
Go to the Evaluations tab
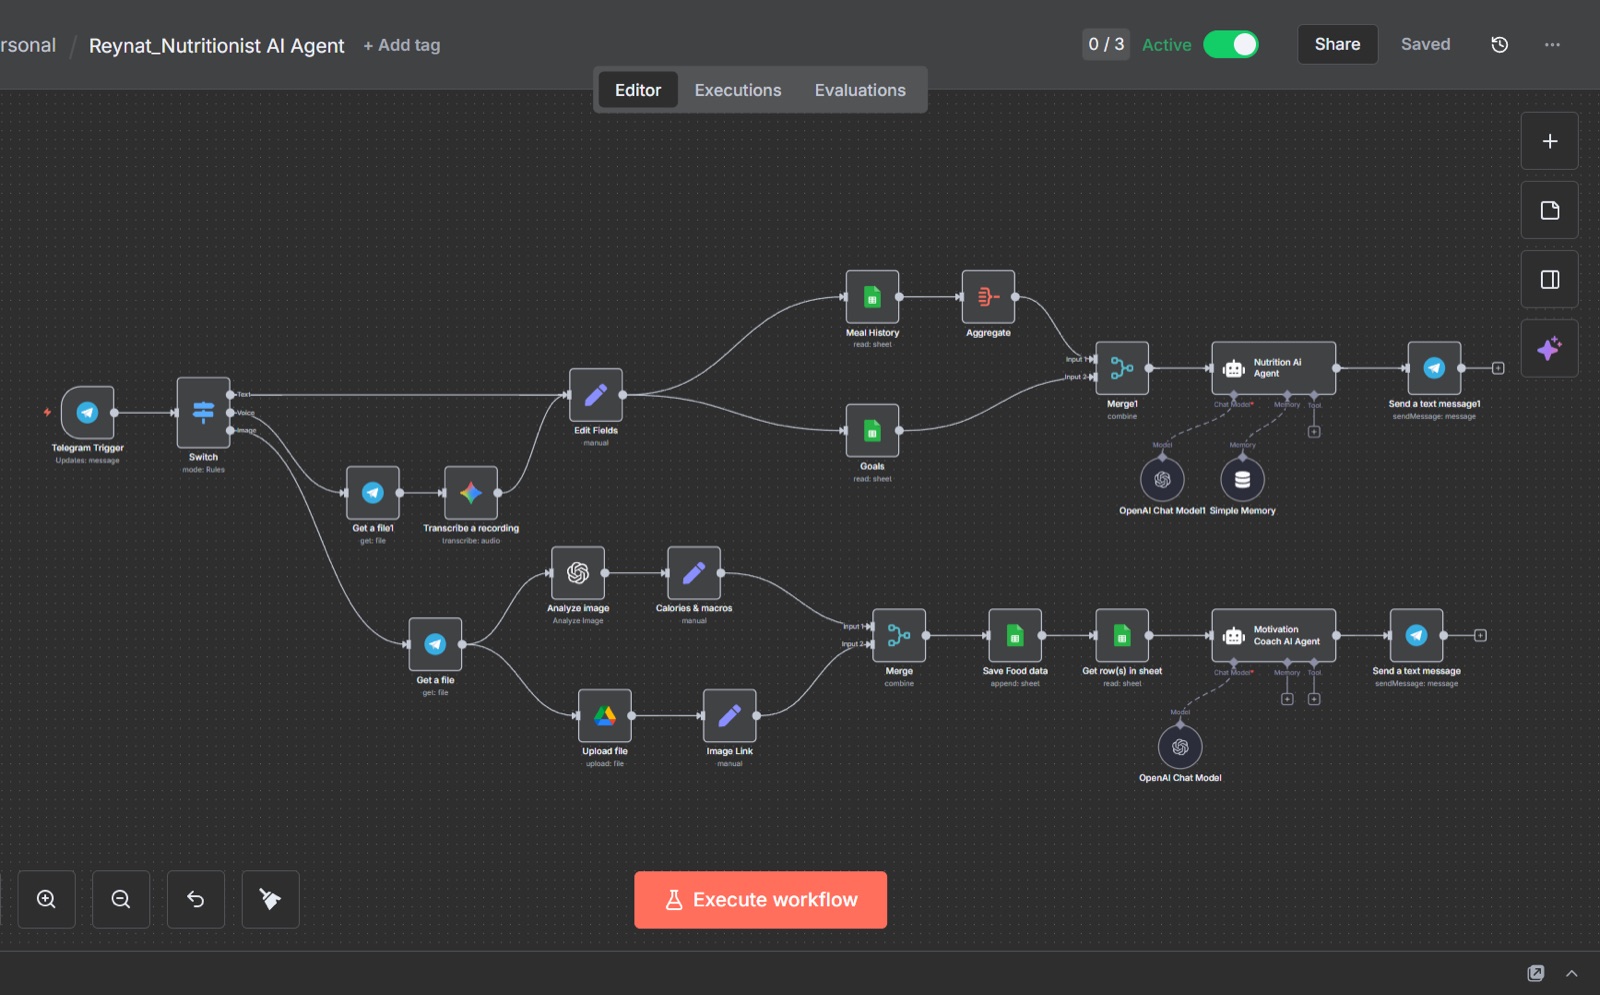tap(860, 90)
